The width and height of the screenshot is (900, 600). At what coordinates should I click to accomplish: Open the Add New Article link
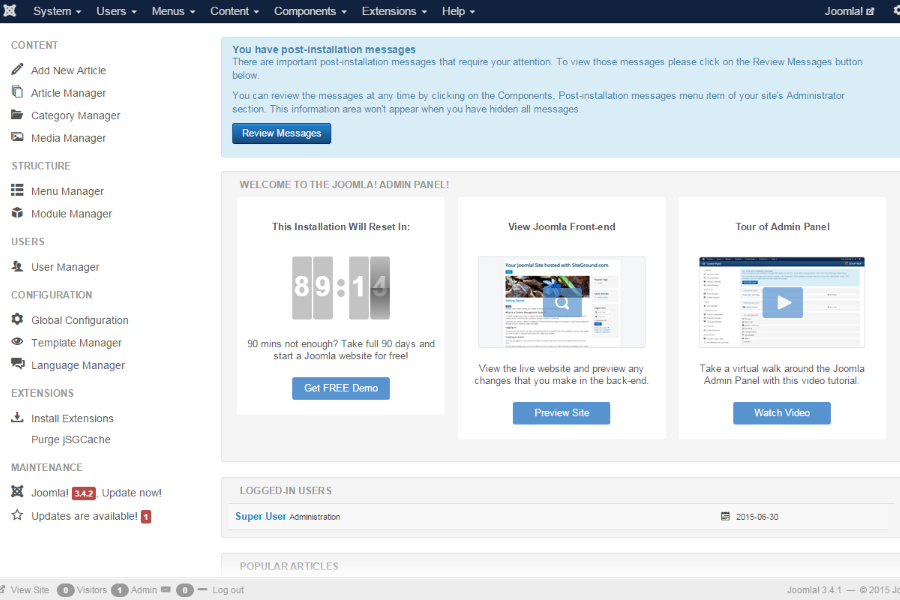pyautogui.click(x=68, y=70)
